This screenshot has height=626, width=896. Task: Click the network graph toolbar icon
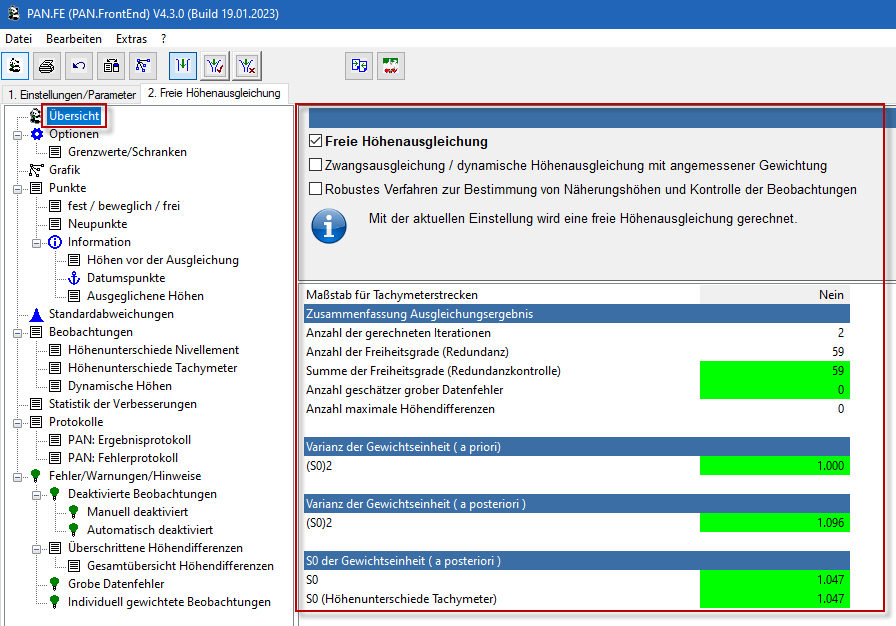coord(144,66)
